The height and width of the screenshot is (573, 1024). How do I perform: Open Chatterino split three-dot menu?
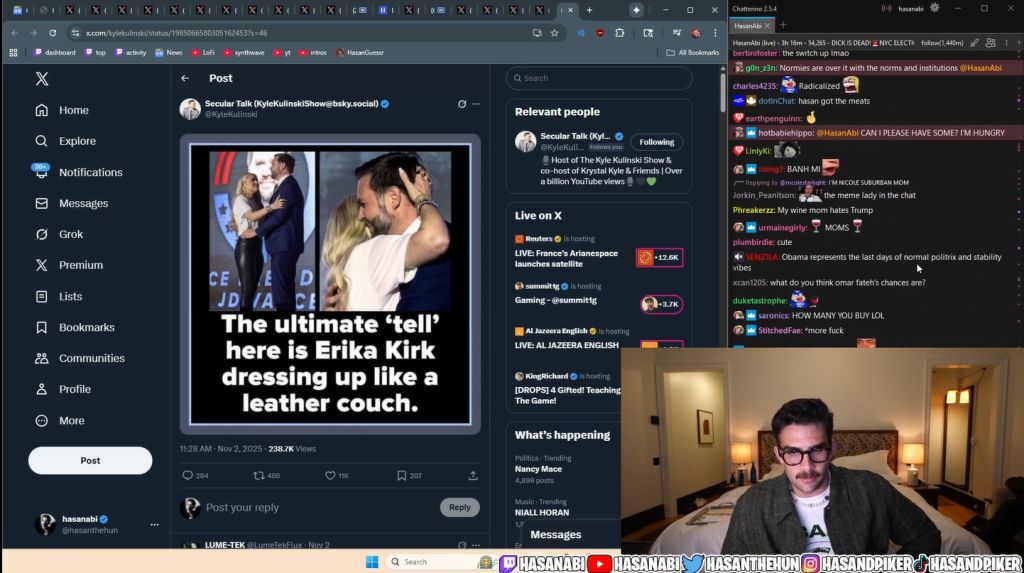point(1008,43)
